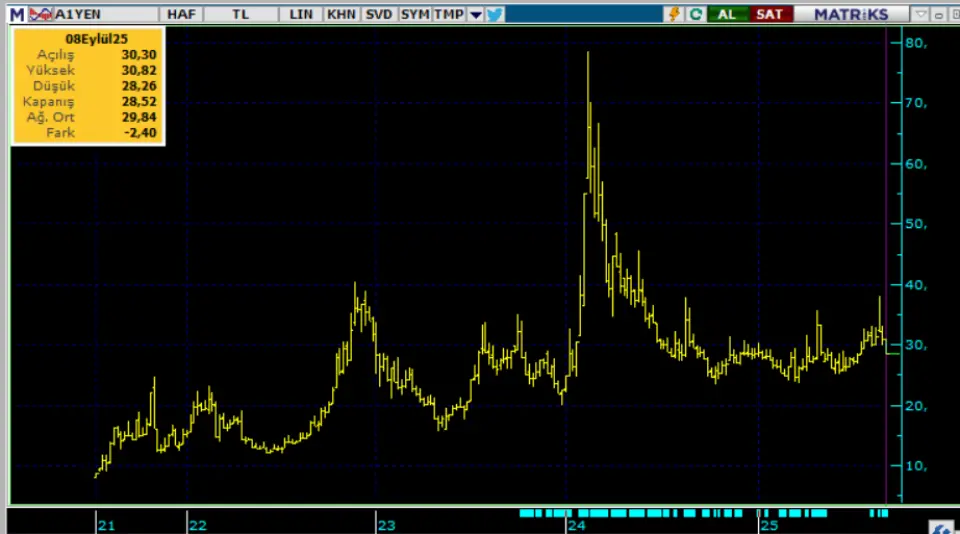The image size is (960, 534).
Task: Open the TL currency selector
Action: coord(241,14)
